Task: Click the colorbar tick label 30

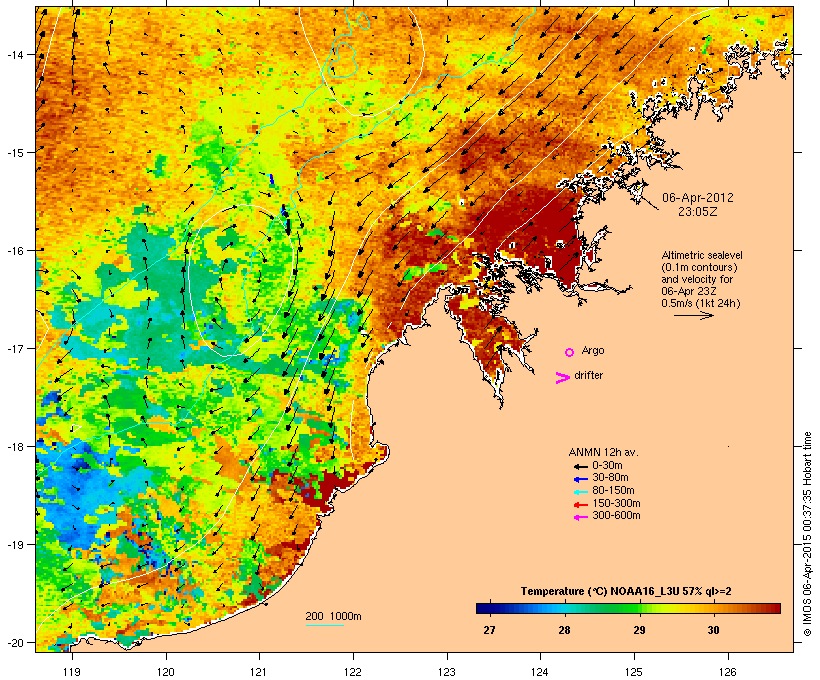Action: click(x=713, y=630)
